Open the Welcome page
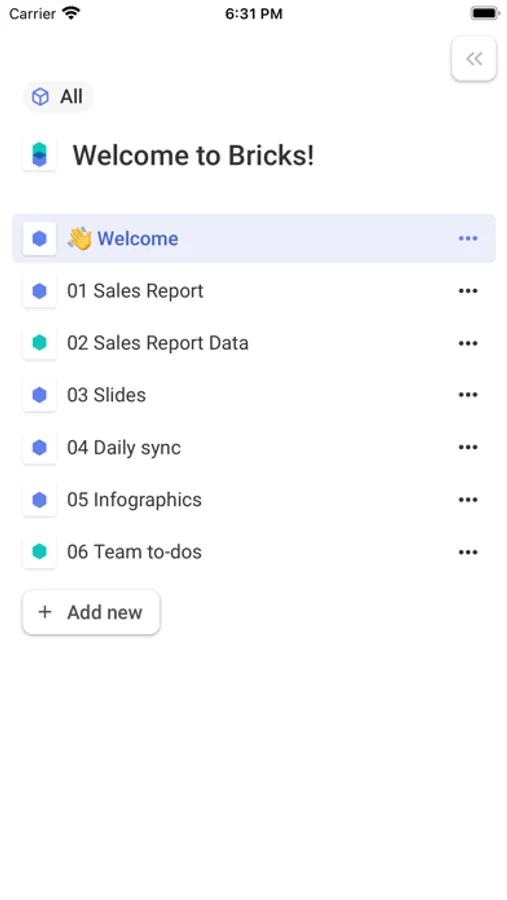Viewport: 507px width, 900px height. (x=254, y=239)
